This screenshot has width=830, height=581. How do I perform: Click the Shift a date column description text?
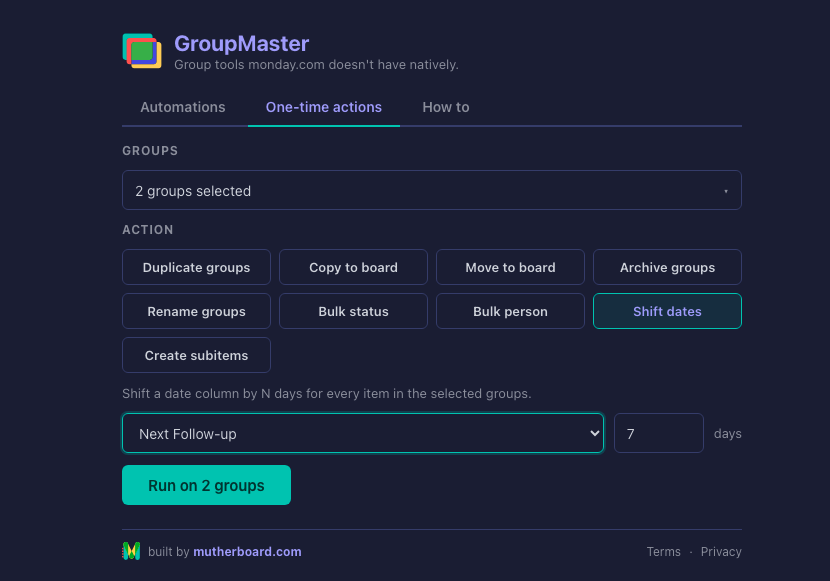coord(327,394)
